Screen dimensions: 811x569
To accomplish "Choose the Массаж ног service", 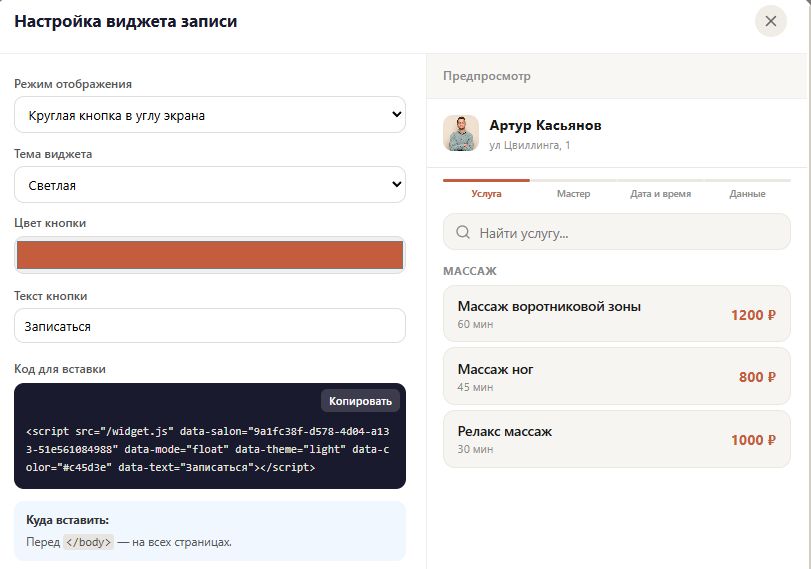I will pyautogui.click(x=617, y=377).
